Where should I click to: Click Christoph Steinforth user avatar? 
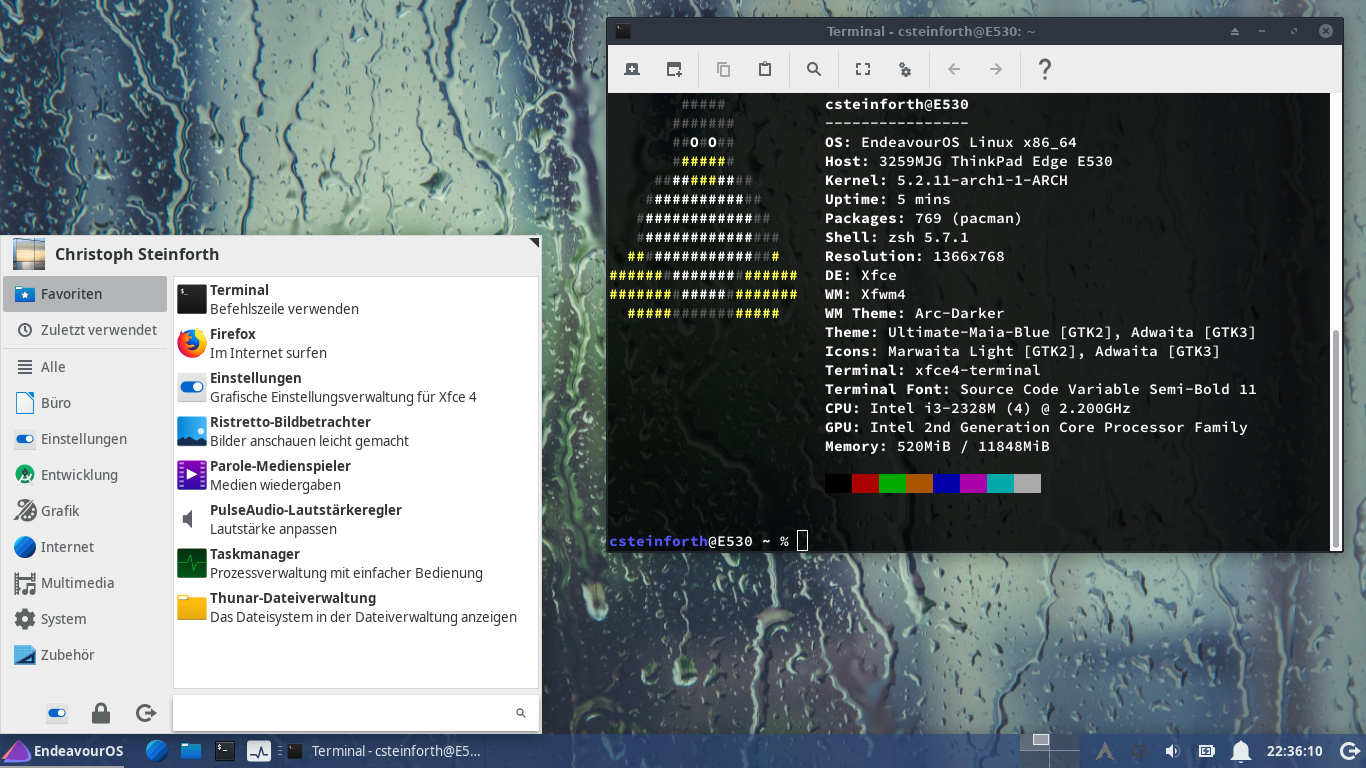[28, 254]
